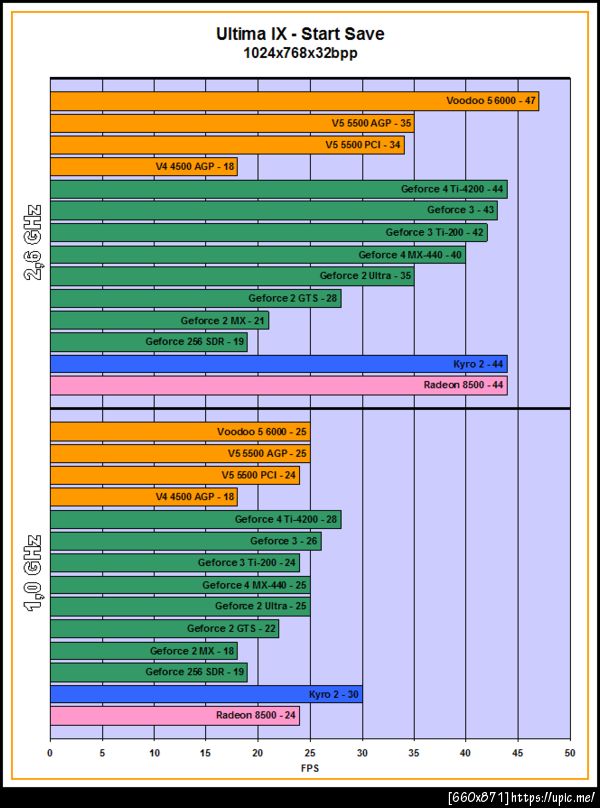
Task: Select the "Geforce 4 Ti-4200 - 28" bar
Action: pos(196,519)
